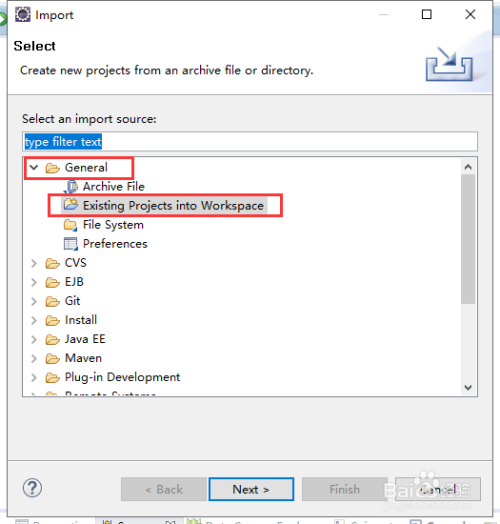Click the Git folder icon
The width and height of the screenshot is (500, 524).
[x=53, y=301]
